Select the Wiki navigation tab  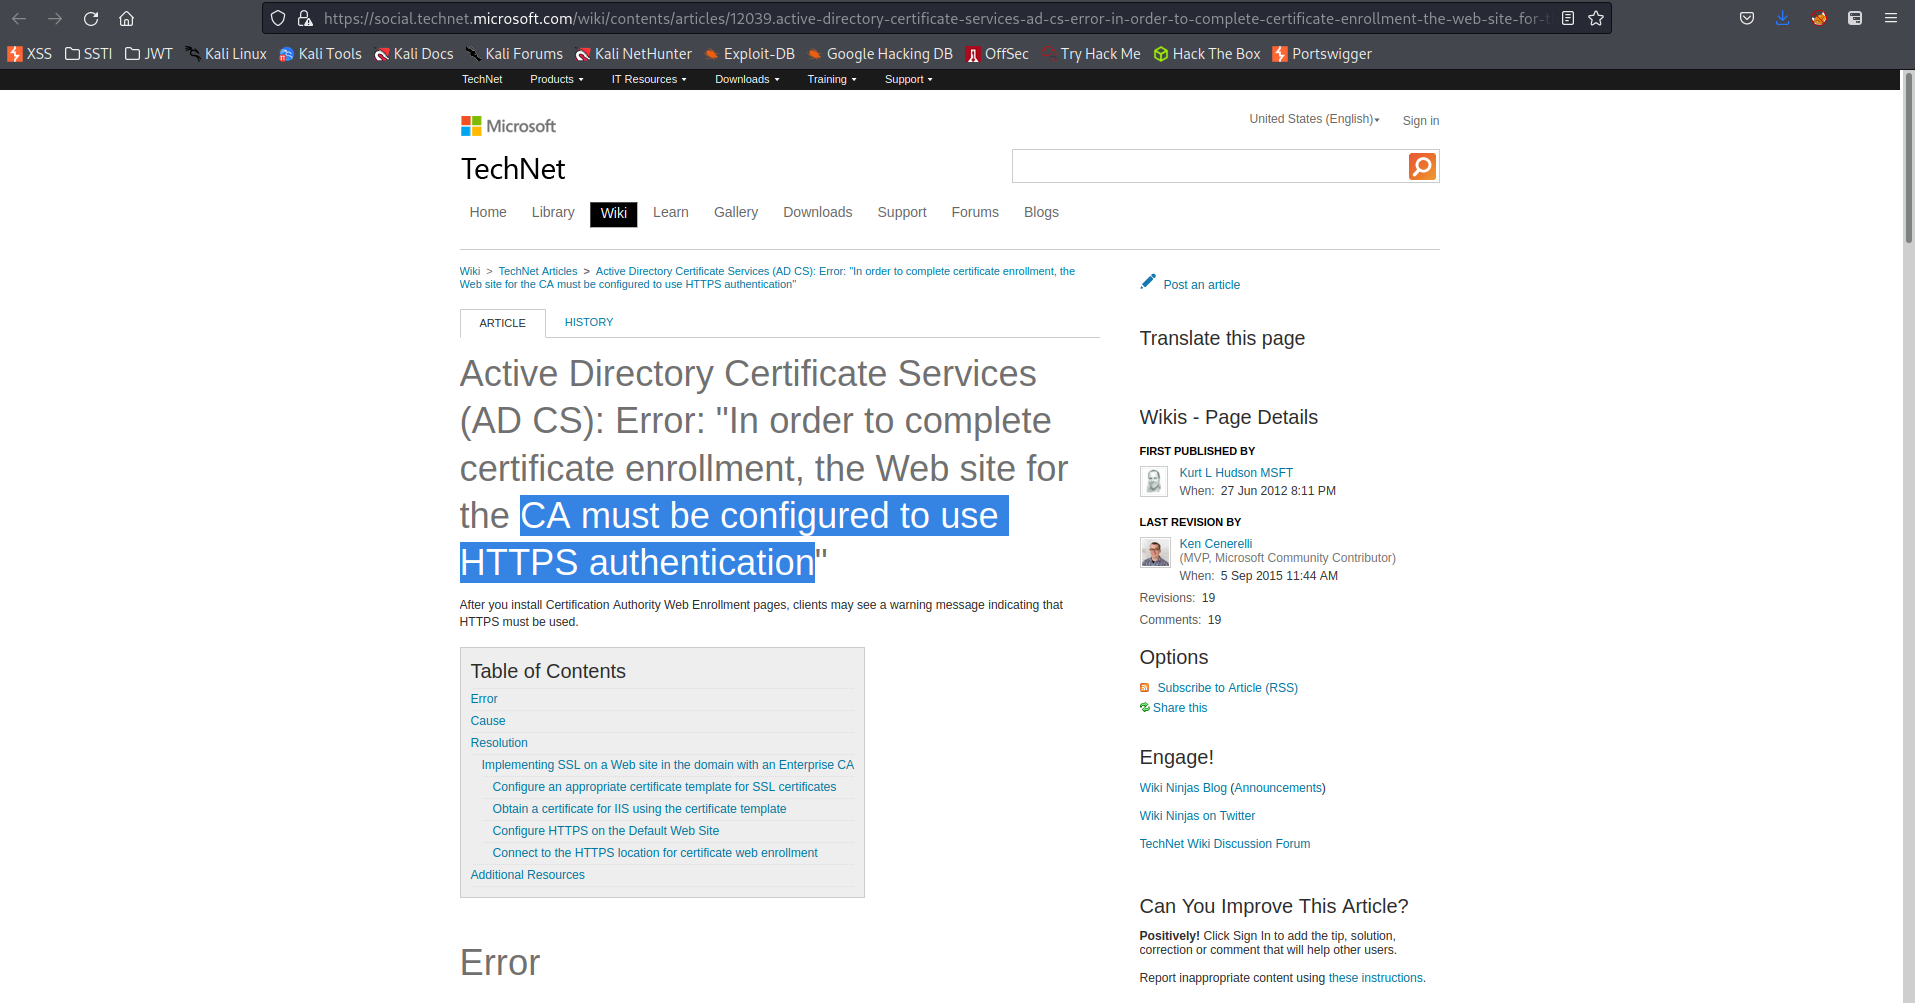[x=614, y=214]
